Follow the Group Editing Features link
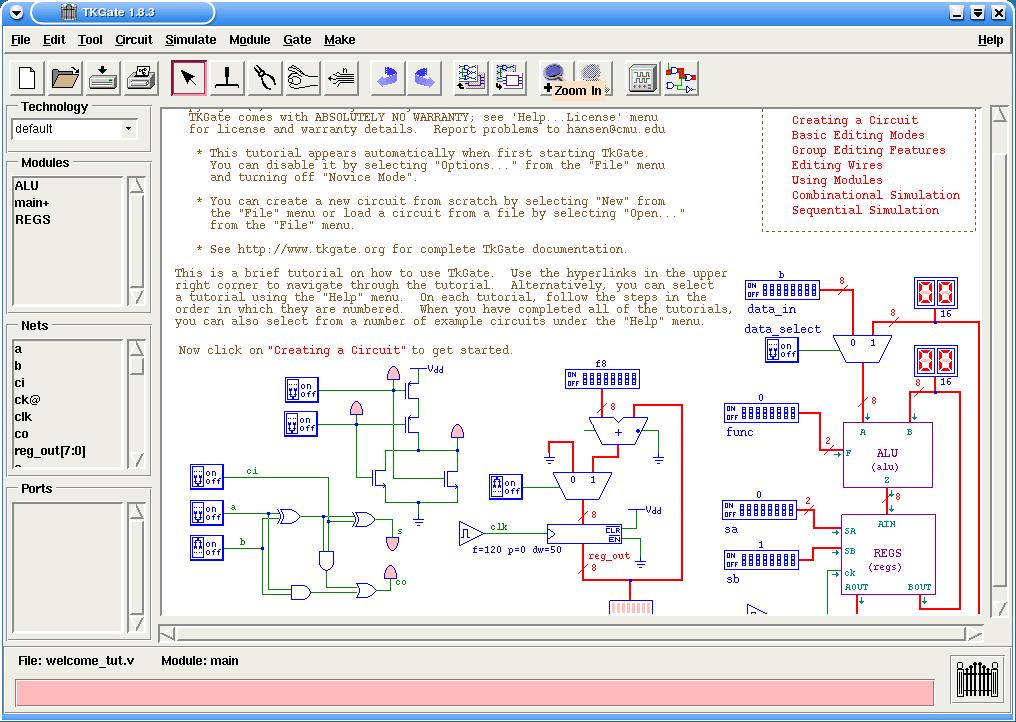Viewport: 1016px width, 722px height. click(x=868, y=150)
